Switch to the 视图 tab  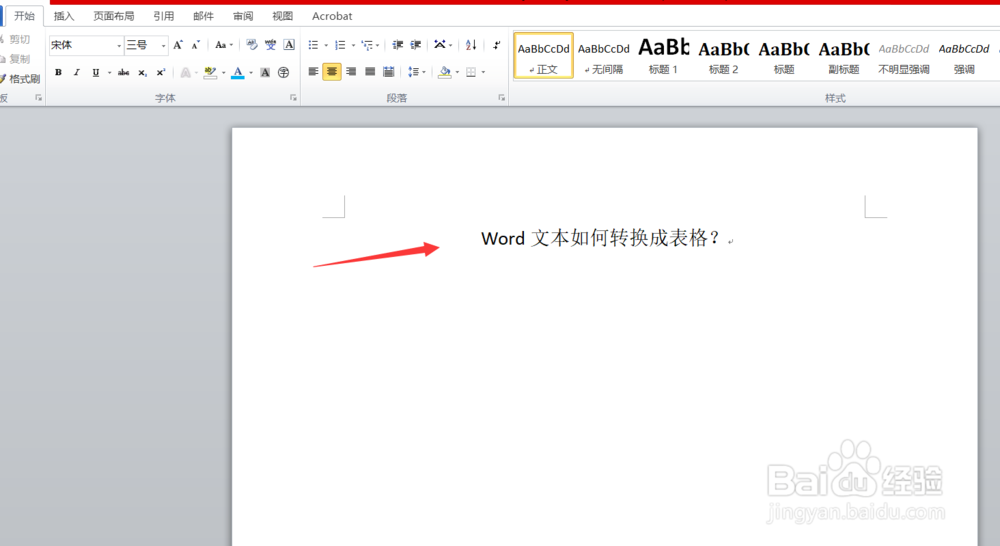(x=282, y=16)
